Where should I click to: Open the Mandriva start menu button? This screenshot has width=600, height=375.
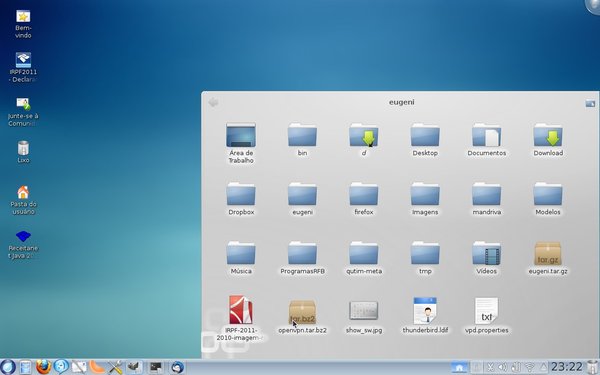tap(7, 367)
